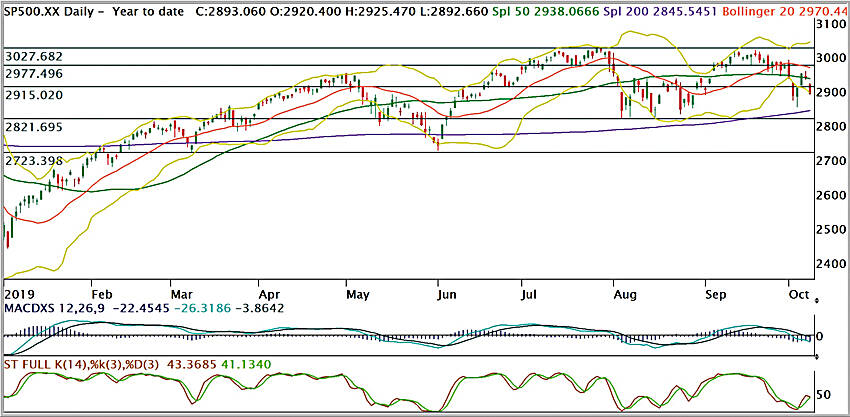Click the stochastic value 43.3685
Viewport: 850px width, 417px height.
[x=192, y=365]
